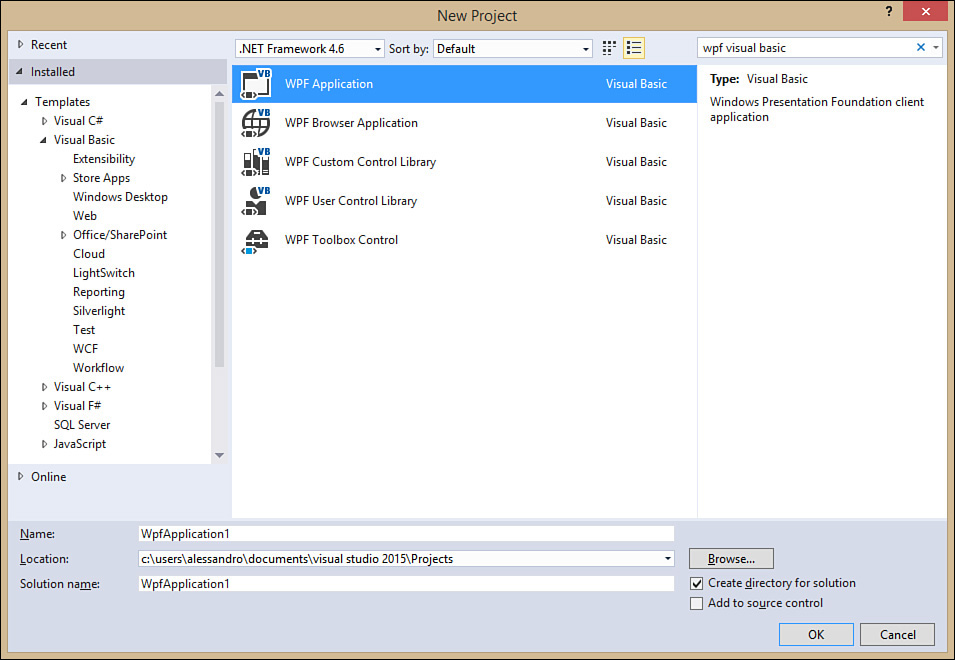Open the .NET Framework 4.6 dropdown

pos(310,48)
